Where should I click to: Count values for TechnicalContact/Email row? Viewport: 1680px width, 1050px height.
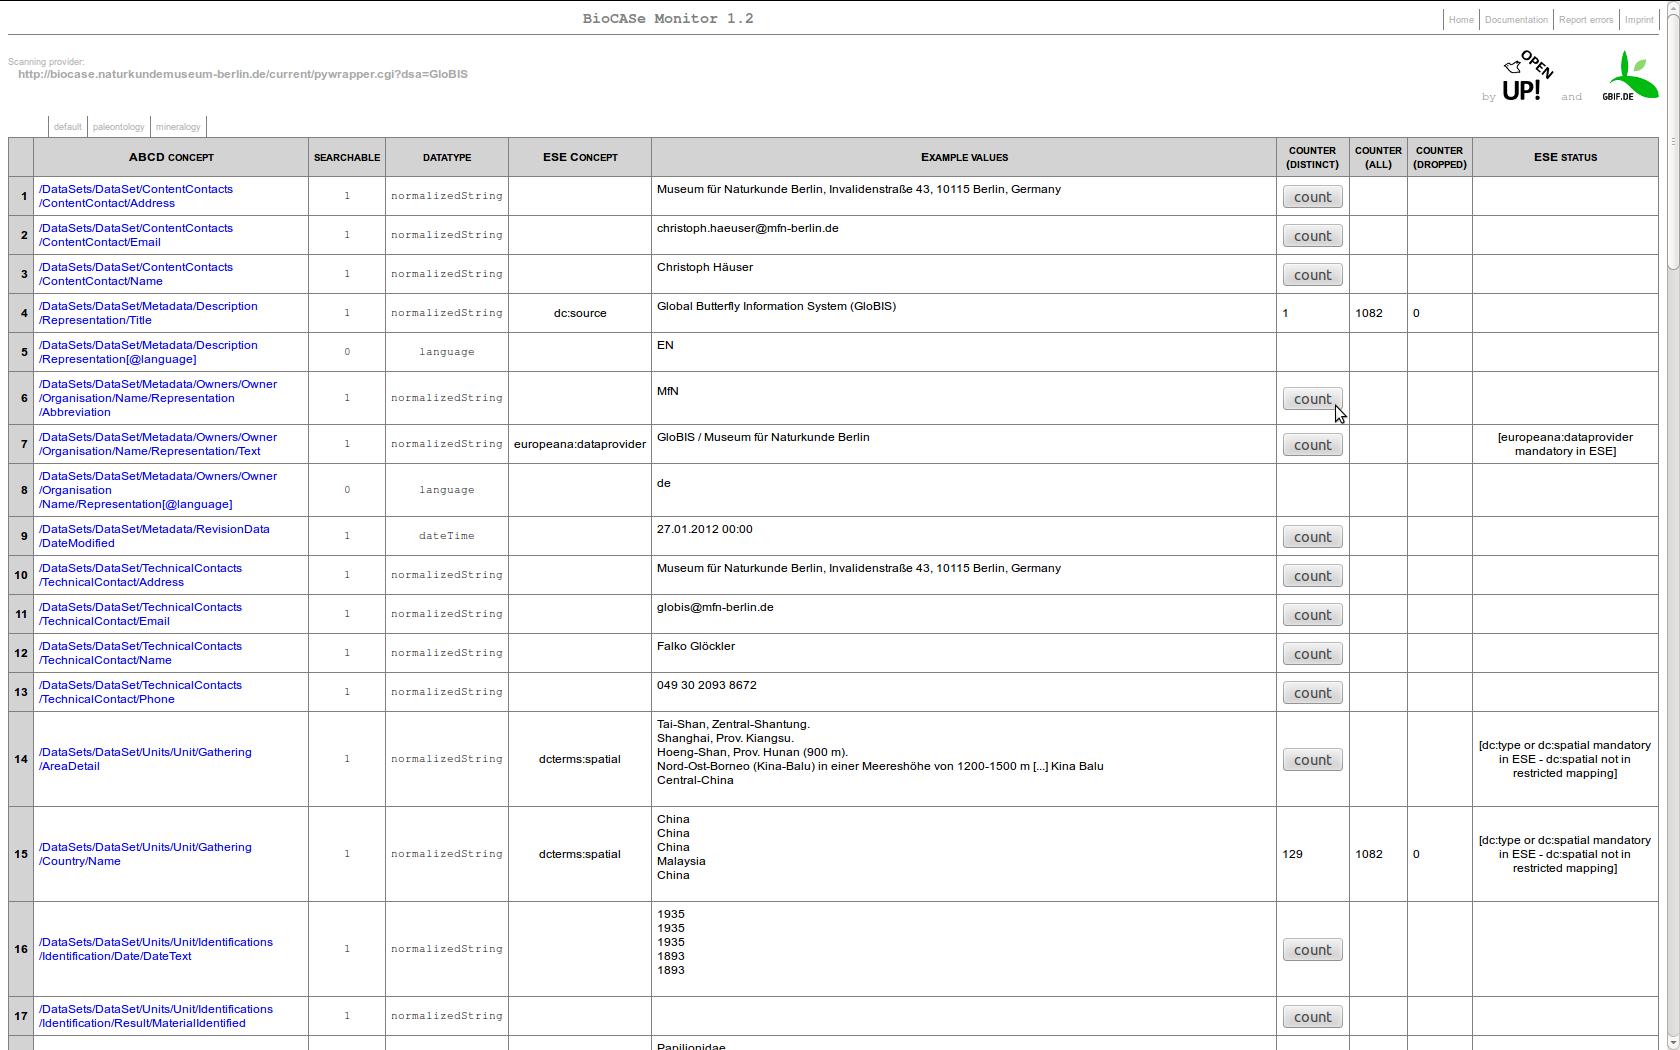click(x=1313, y=615)
